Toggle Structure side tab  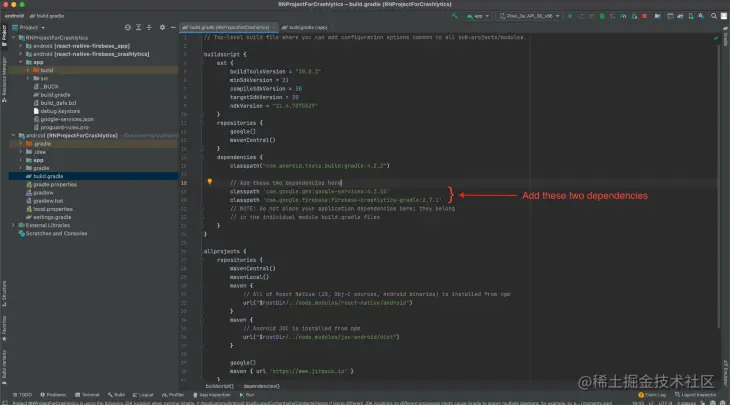(x=4, y=293)
